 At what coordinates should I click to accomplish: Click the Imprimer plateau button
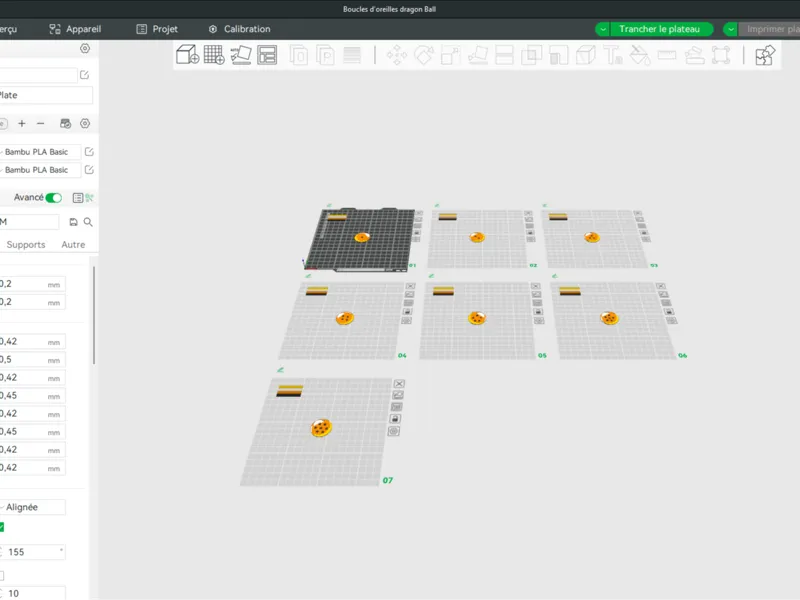(769, 29)
